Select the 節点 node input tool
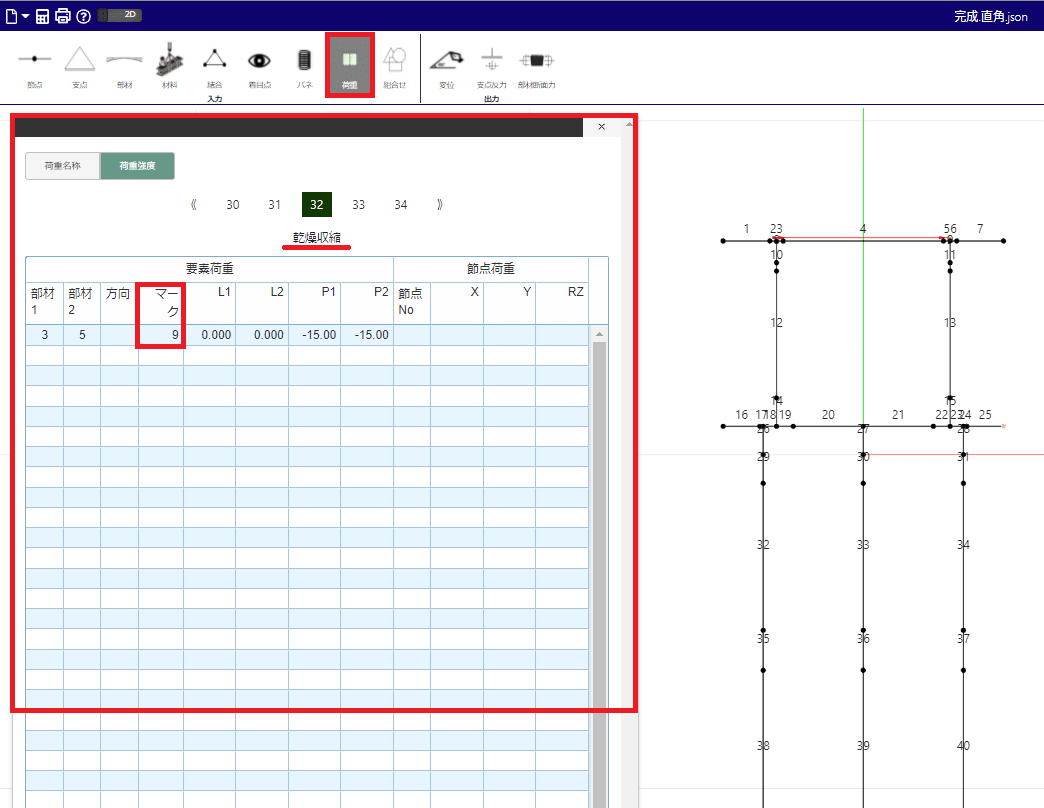 35,67
